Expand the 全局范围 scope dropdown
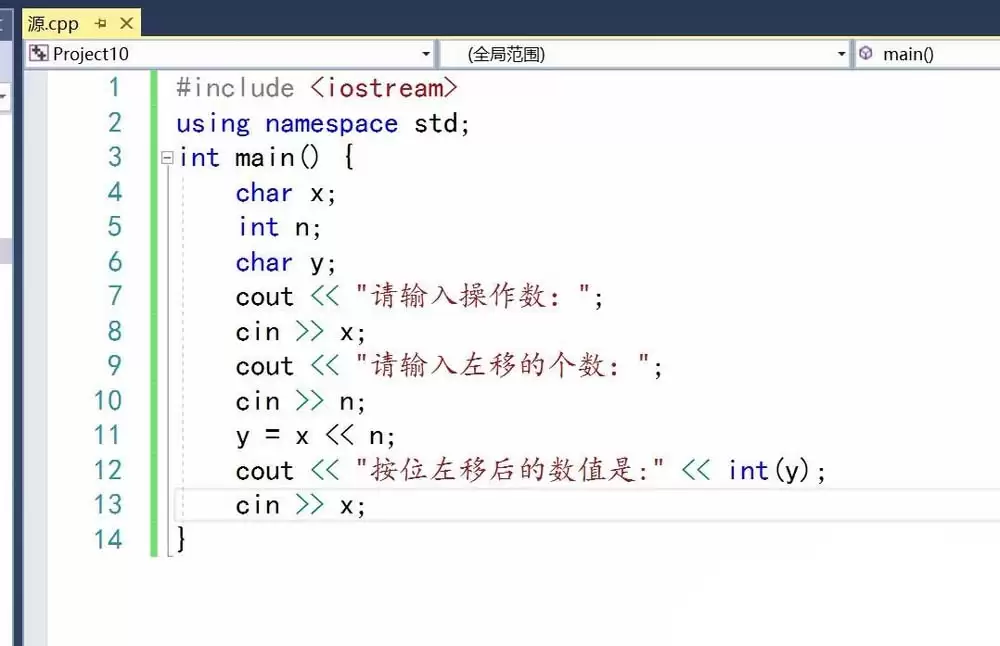This screenshot has width=1000, height=646. point(841,54)
